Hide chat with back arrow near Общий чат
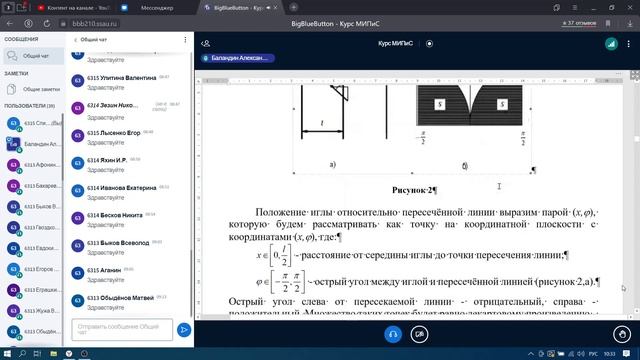Screen dimensions: 640x360 coord(75,40)
